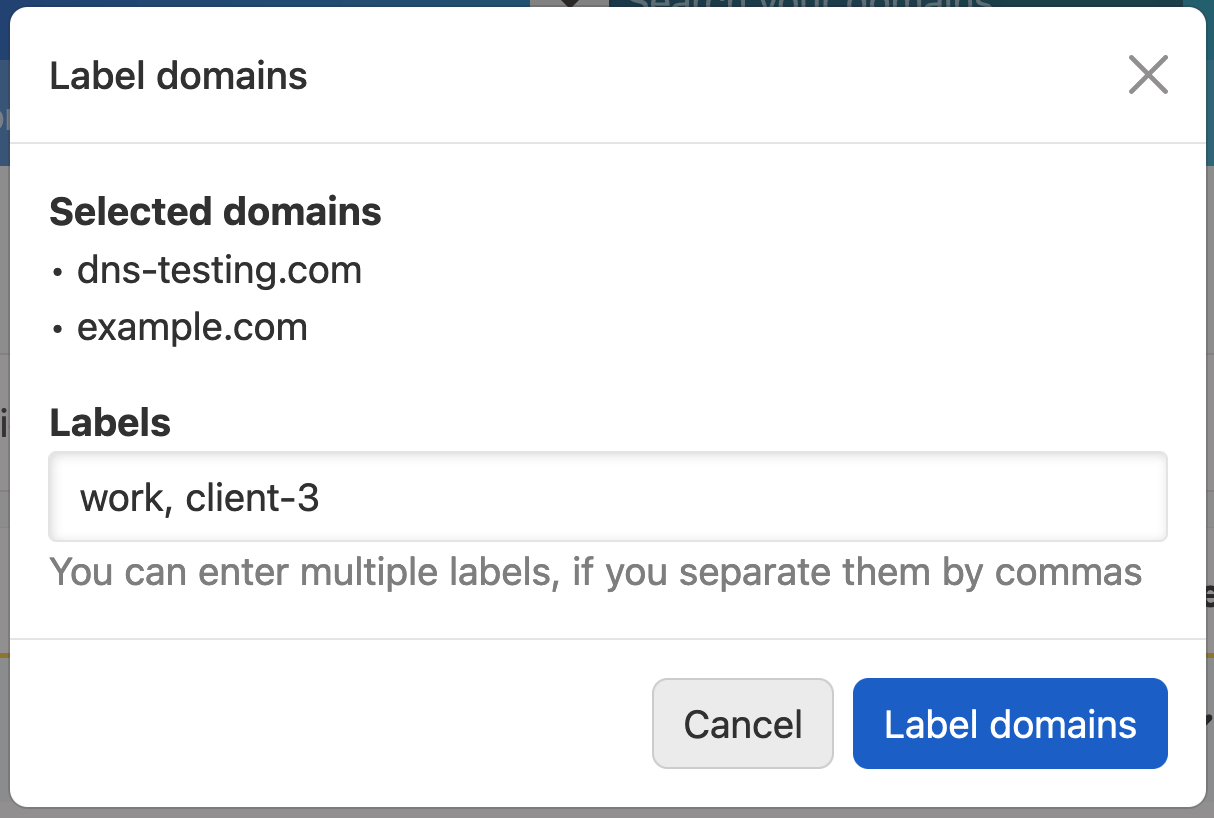Screen dimensions: 1214x818
Task: Select dns-testing.com in the selected domains list
Action: click(219, 270)
